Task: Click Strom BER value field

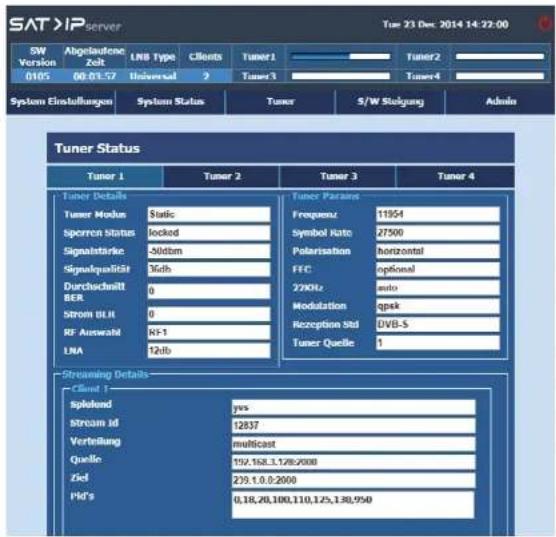Action: (x=209, y=314)
